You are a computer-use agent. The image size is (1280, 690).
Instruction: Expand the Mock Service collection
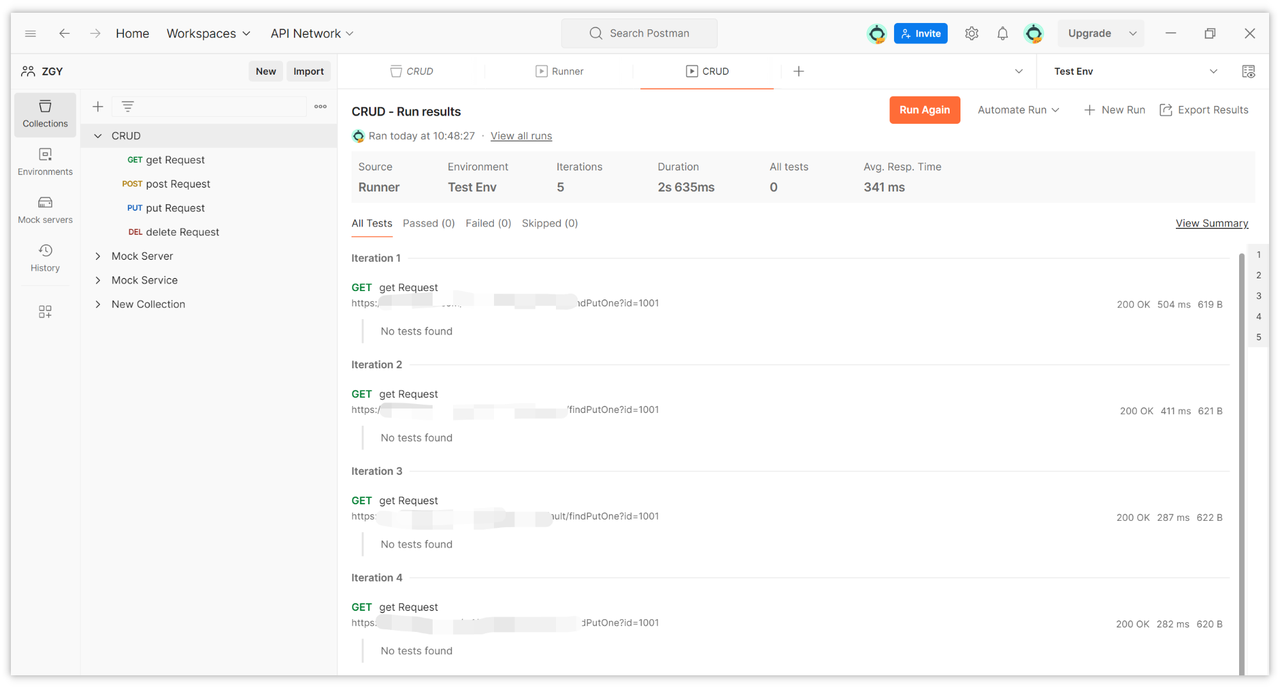click(x=98, y=280)
